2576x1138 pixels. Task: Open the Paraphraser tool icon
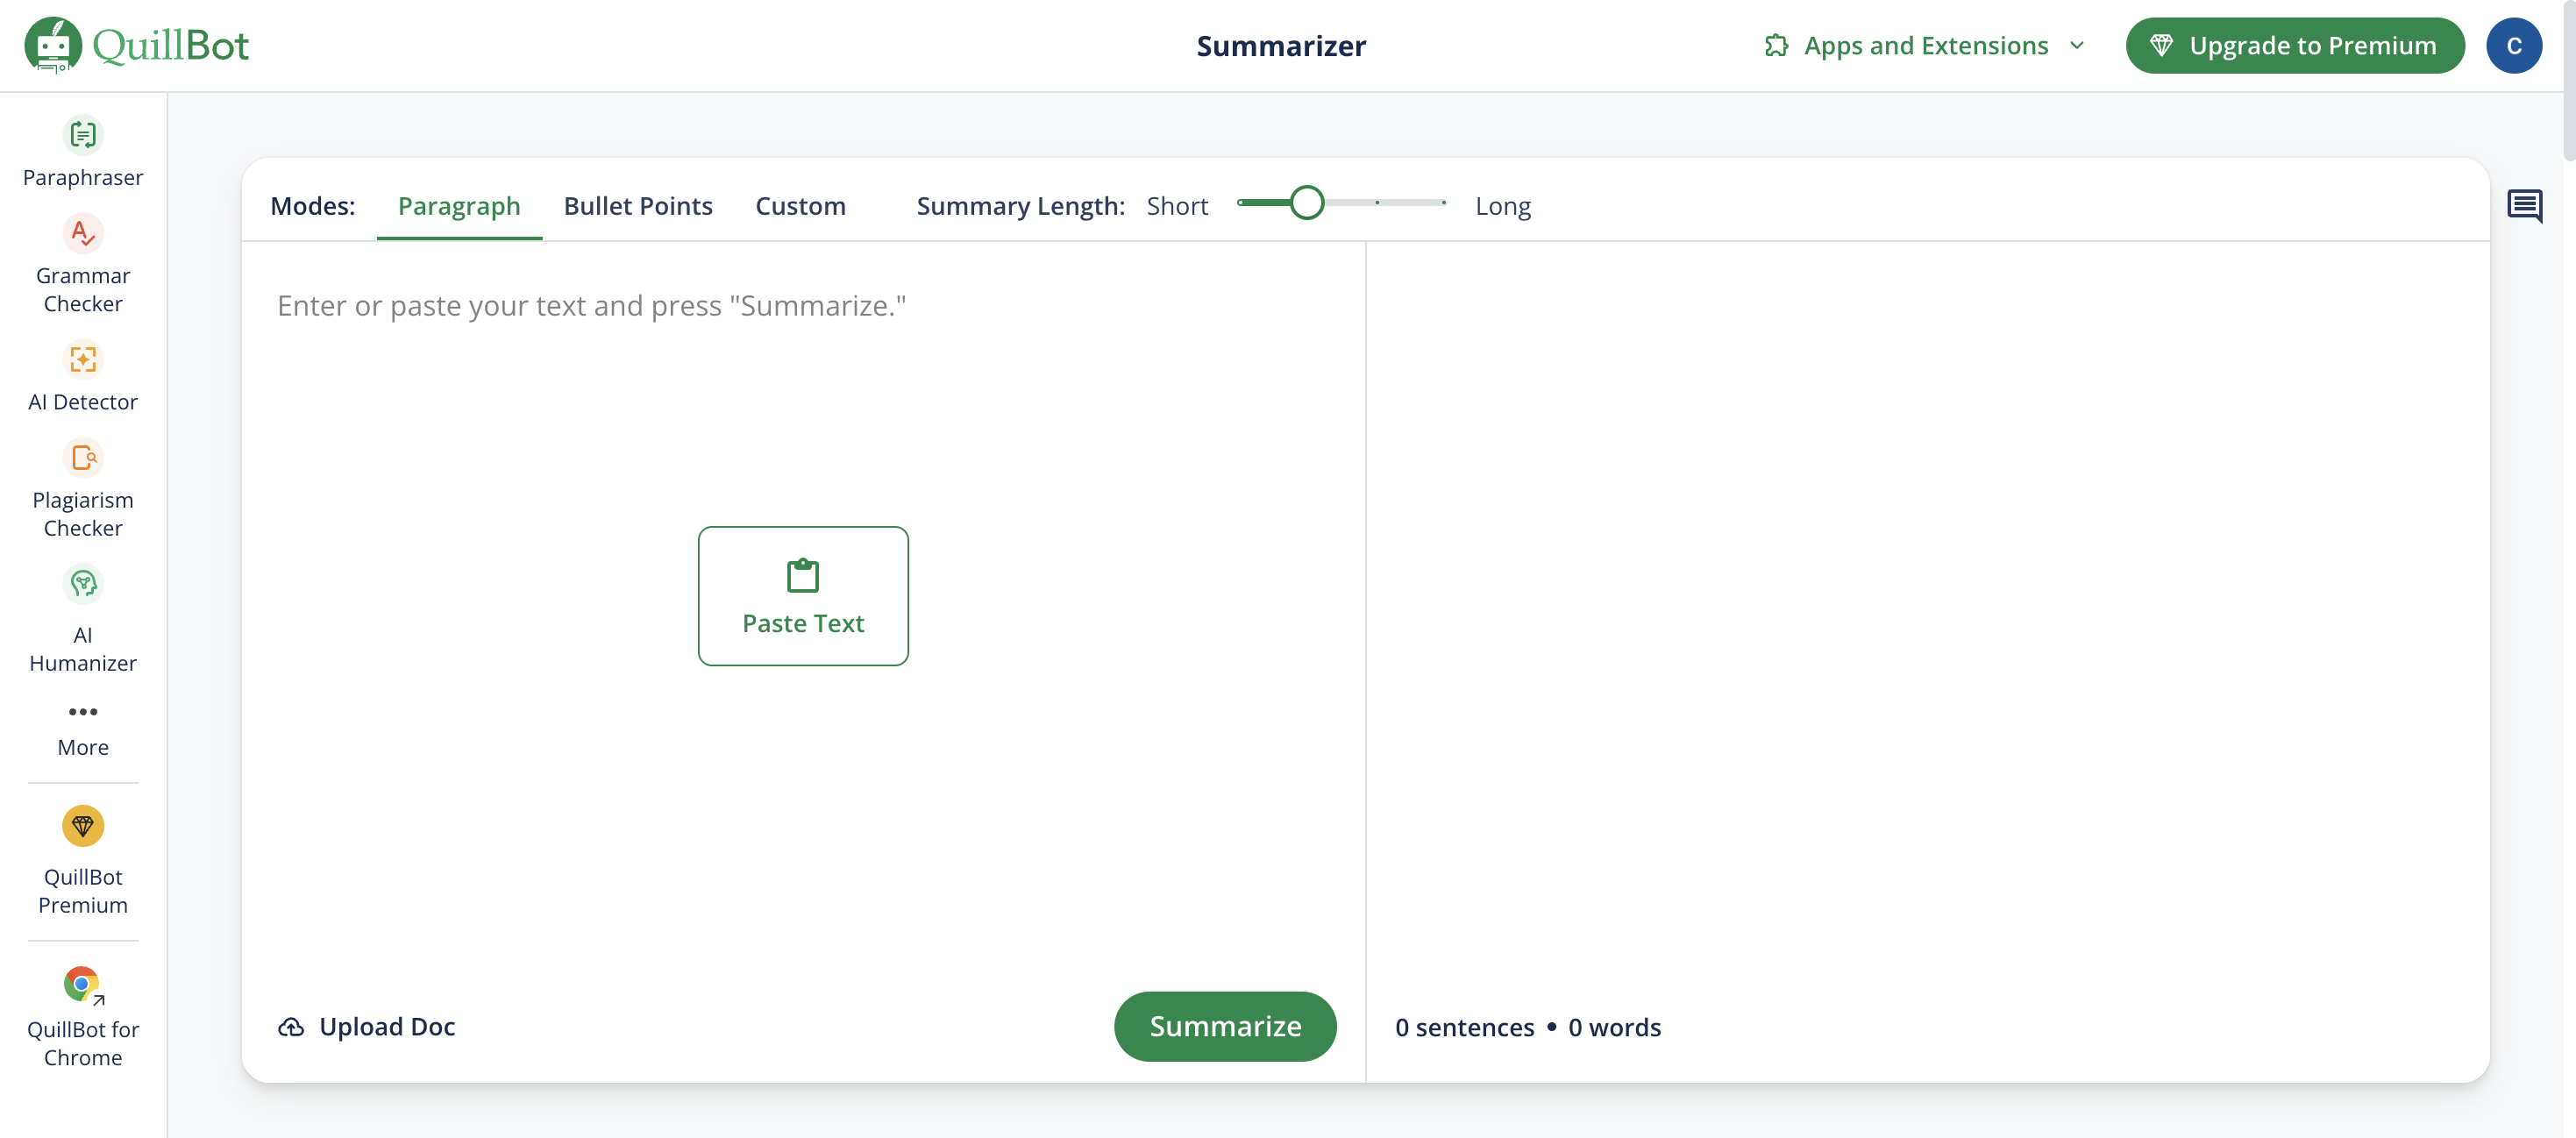83,135
